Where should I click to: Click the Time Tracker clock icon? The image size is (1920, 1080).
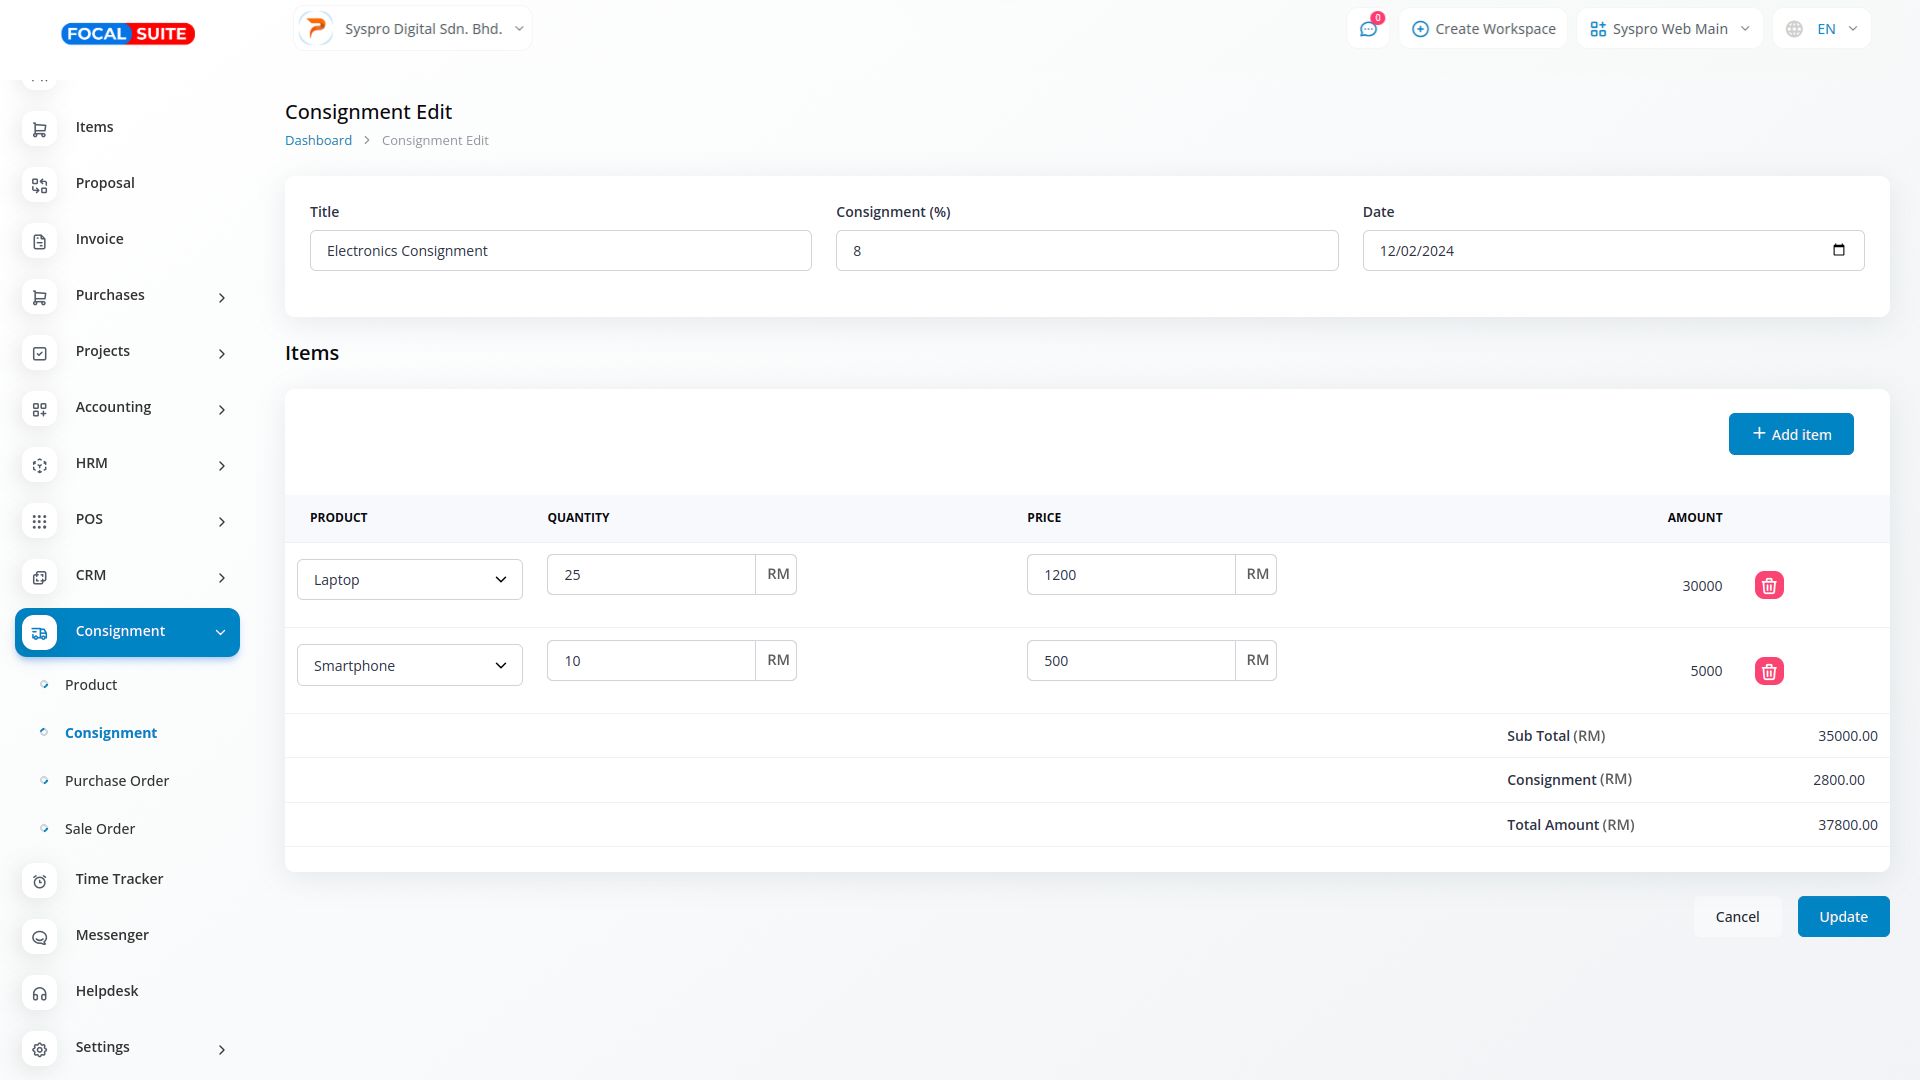tap(40, 881)
